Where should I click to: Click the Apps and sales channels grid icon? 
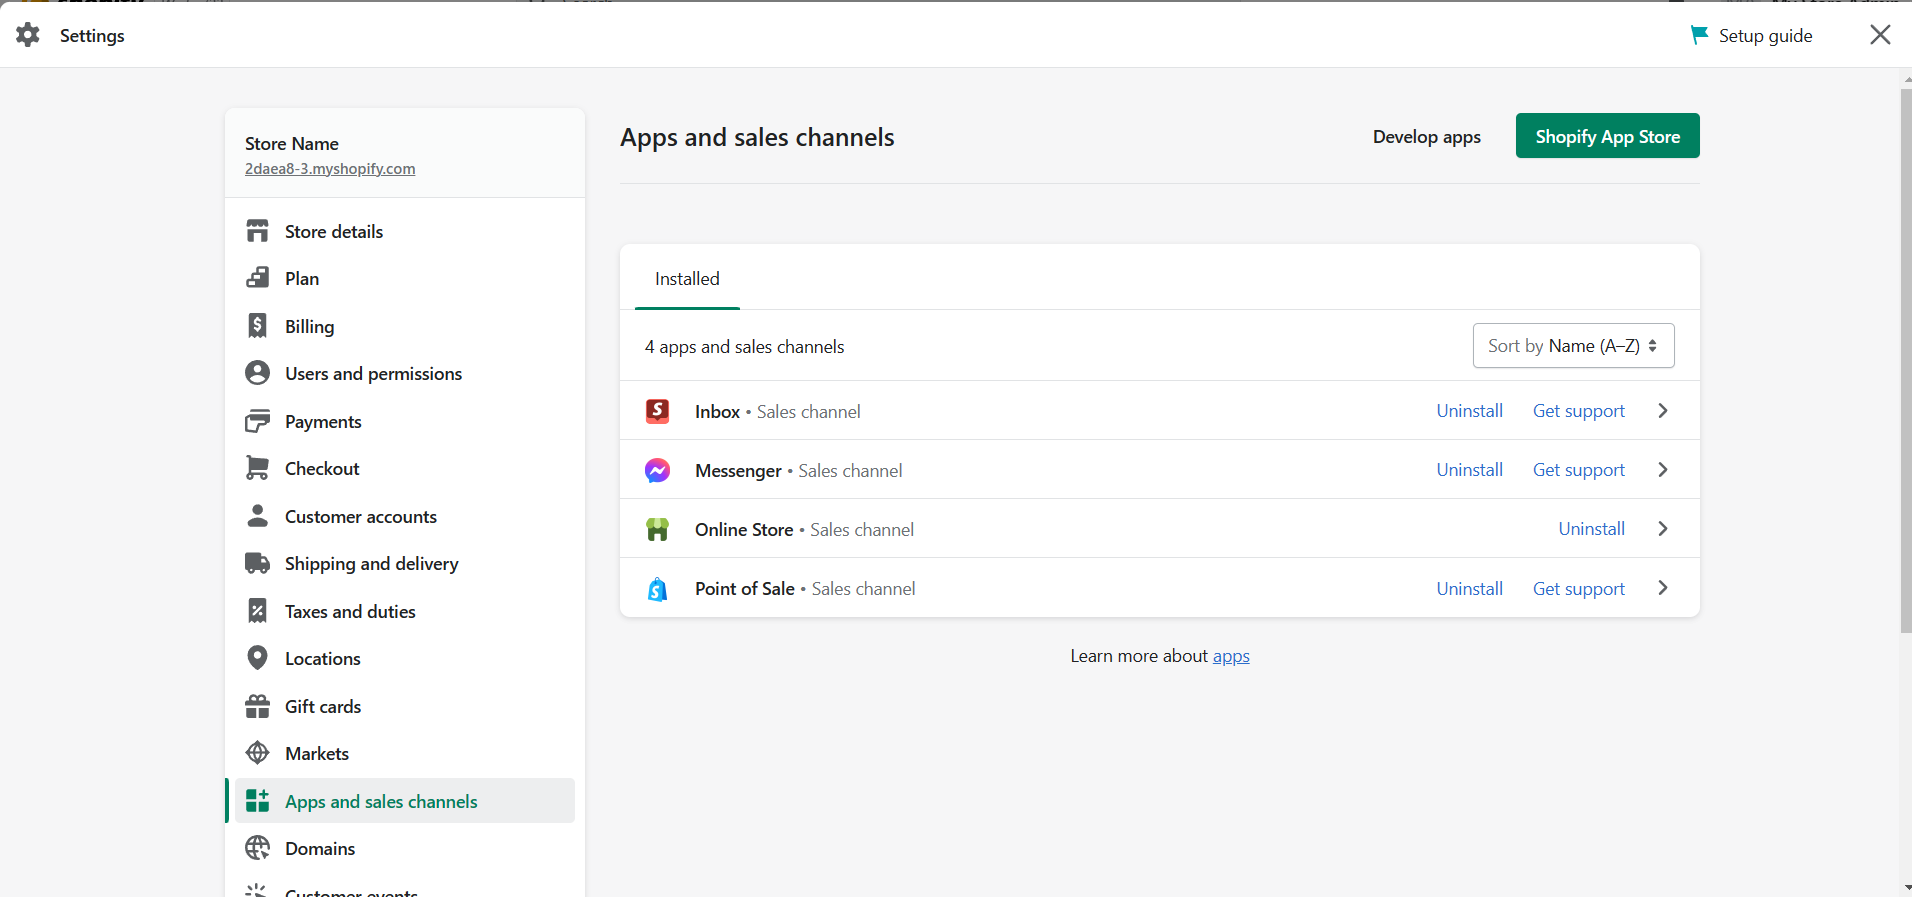coord(257,801)
